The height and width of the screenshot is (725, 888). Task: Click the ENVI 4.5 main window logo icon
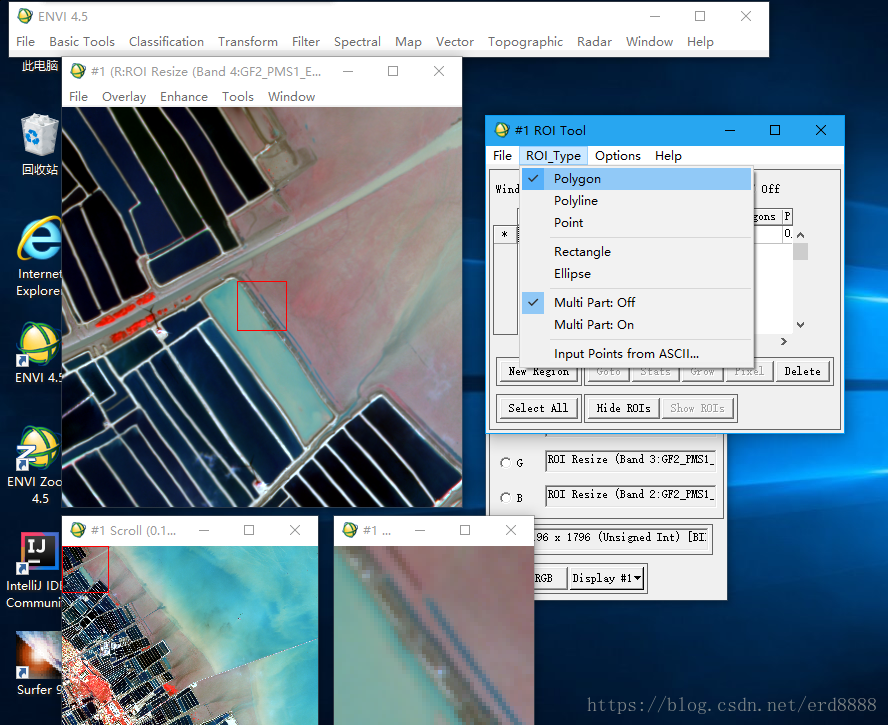click(x=25, y=16)
